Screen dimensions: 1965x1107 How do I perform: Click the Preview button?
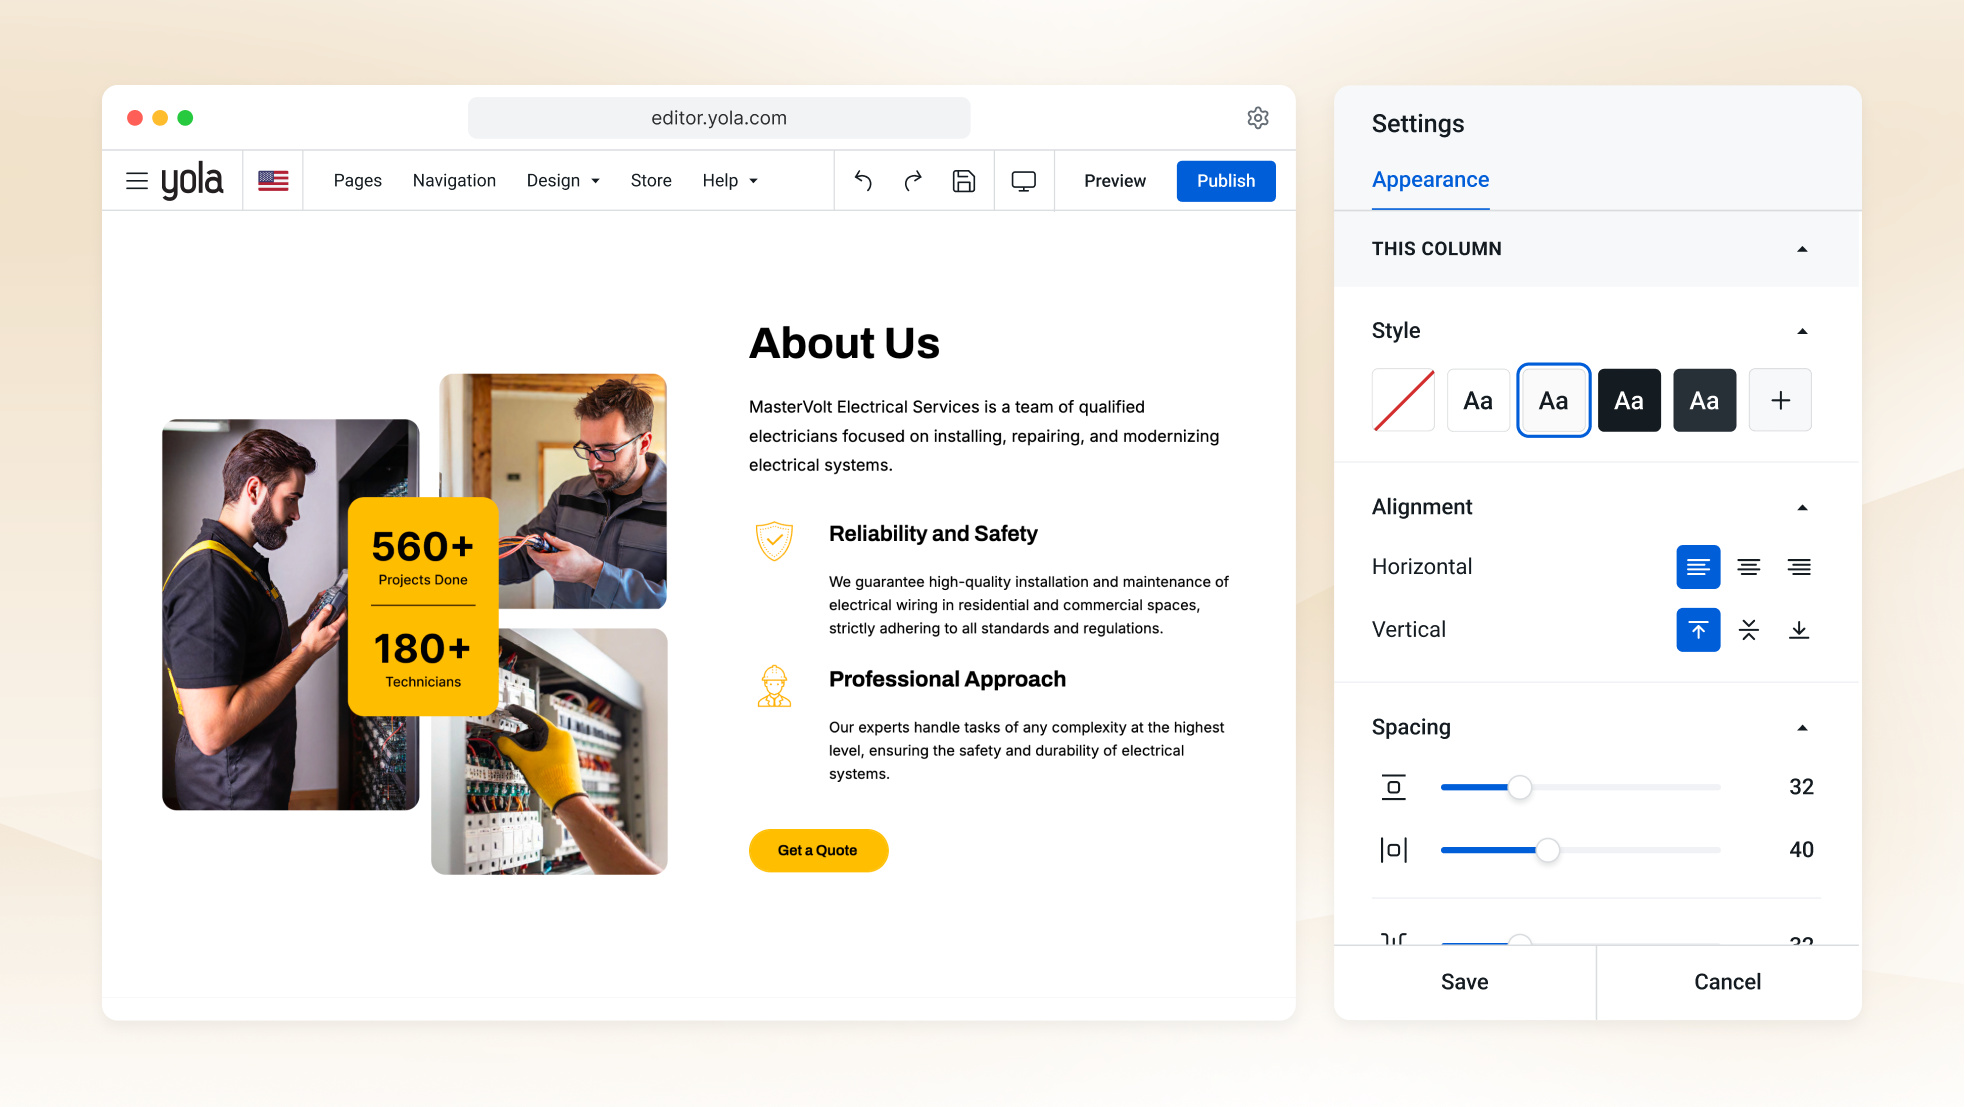point(1115,181)
